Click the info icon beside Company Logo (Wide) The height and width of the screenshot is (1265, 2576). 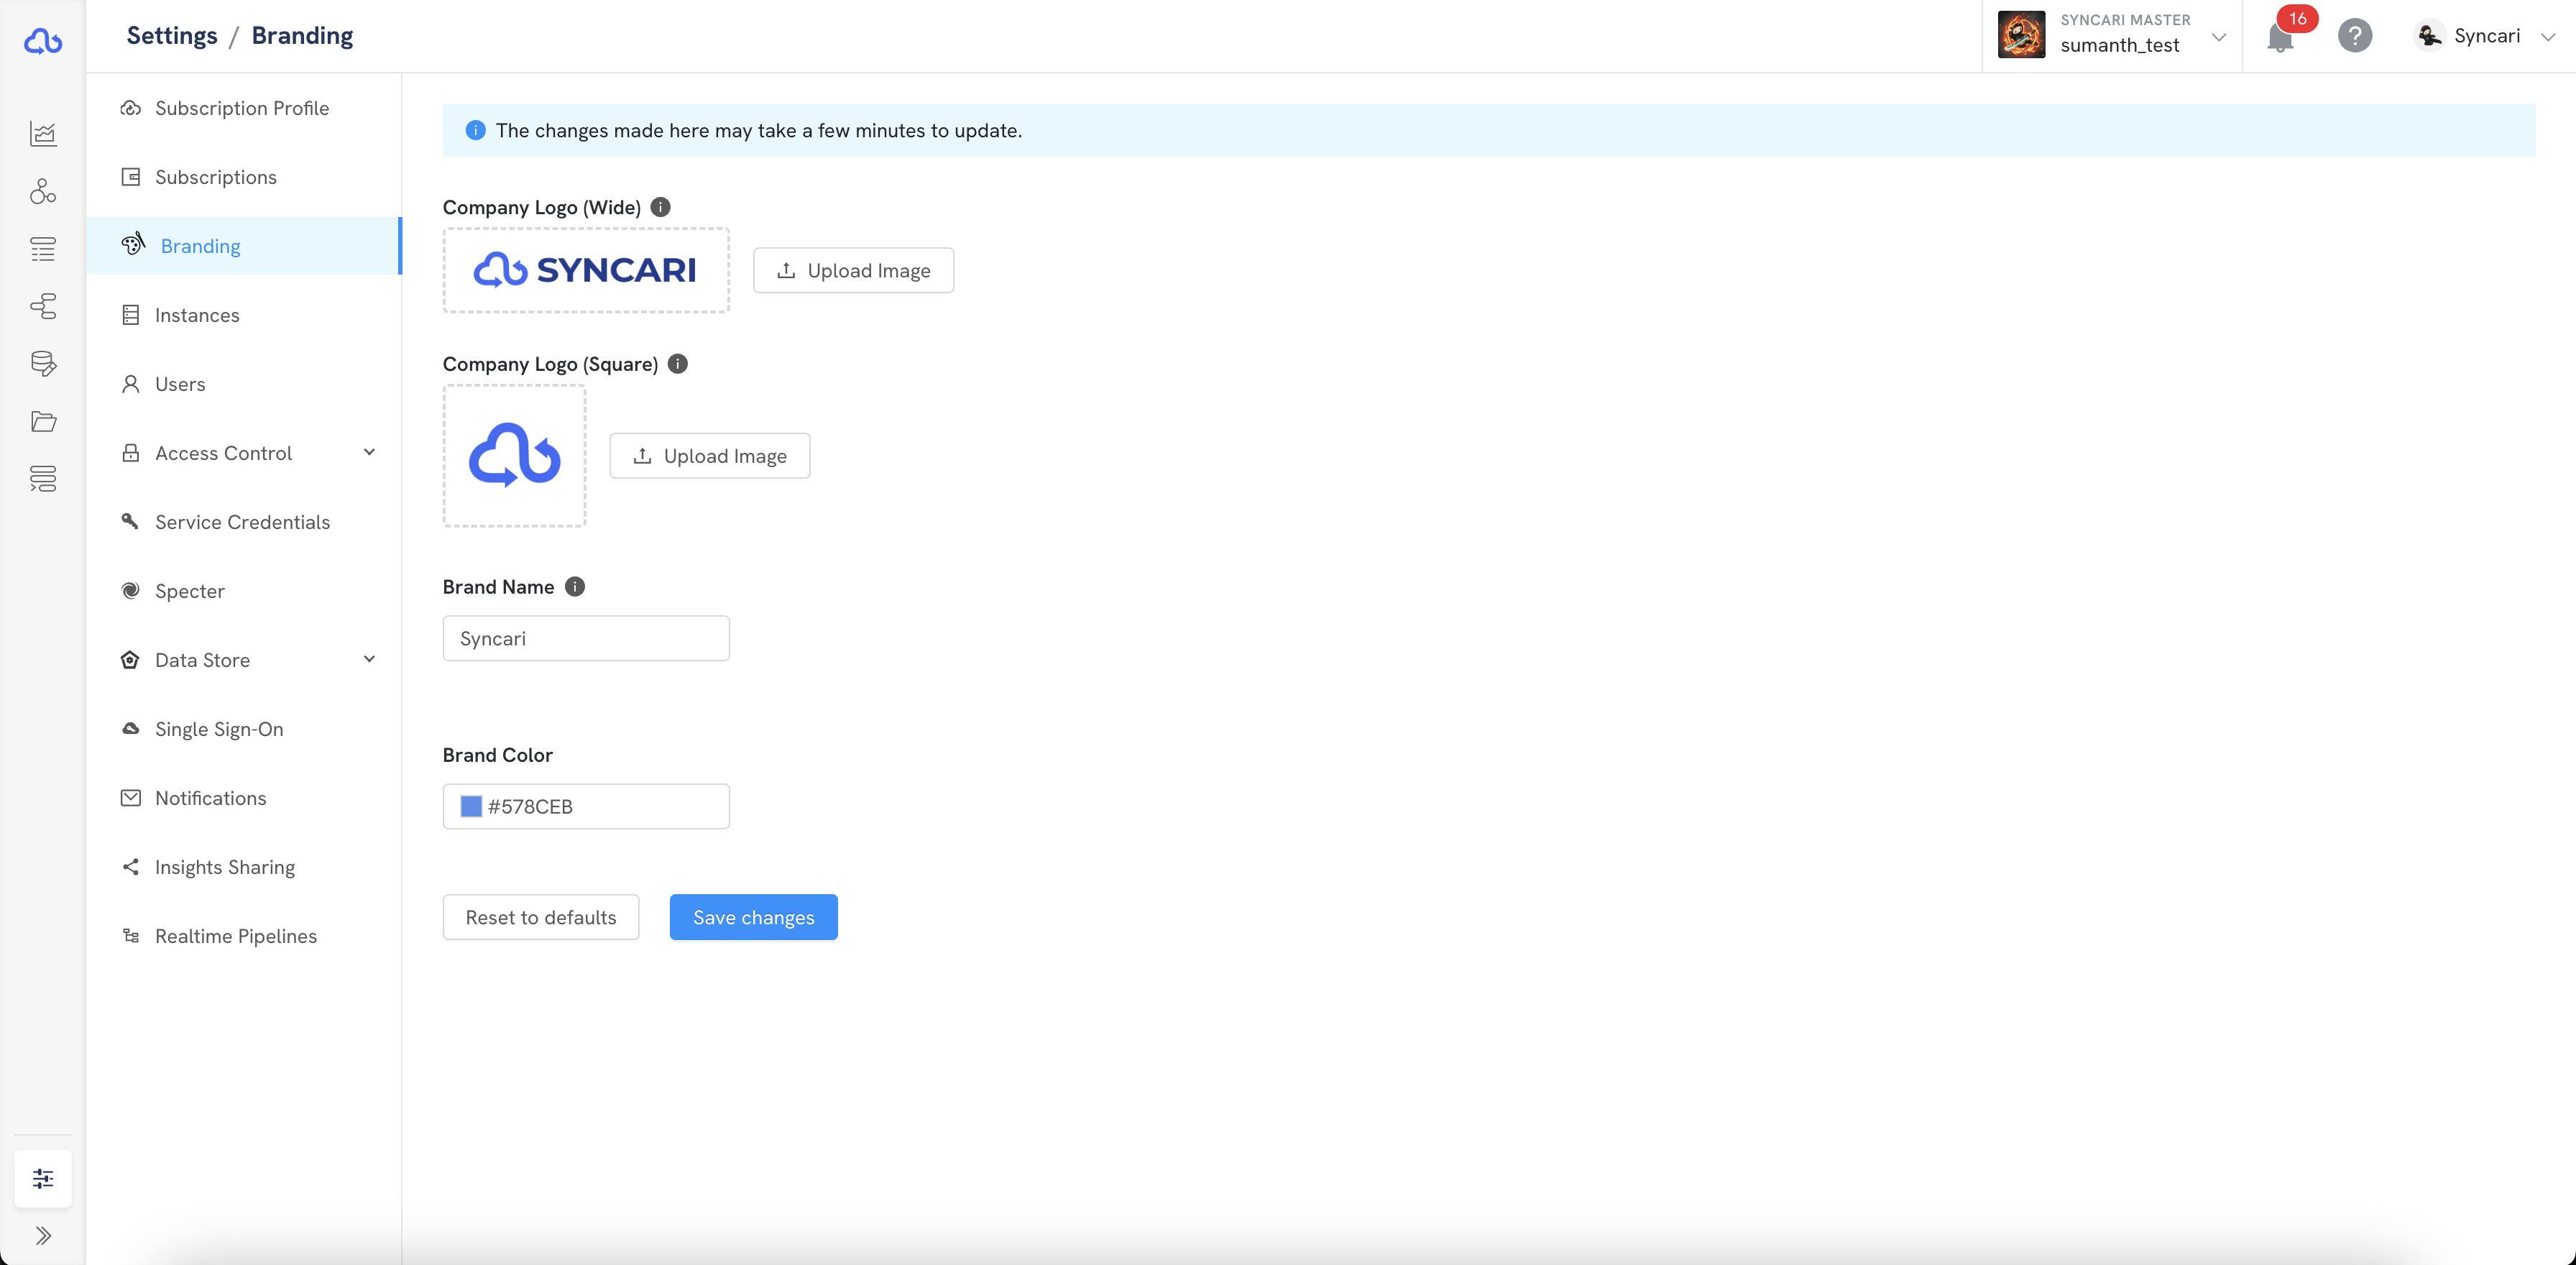point(661,207)
